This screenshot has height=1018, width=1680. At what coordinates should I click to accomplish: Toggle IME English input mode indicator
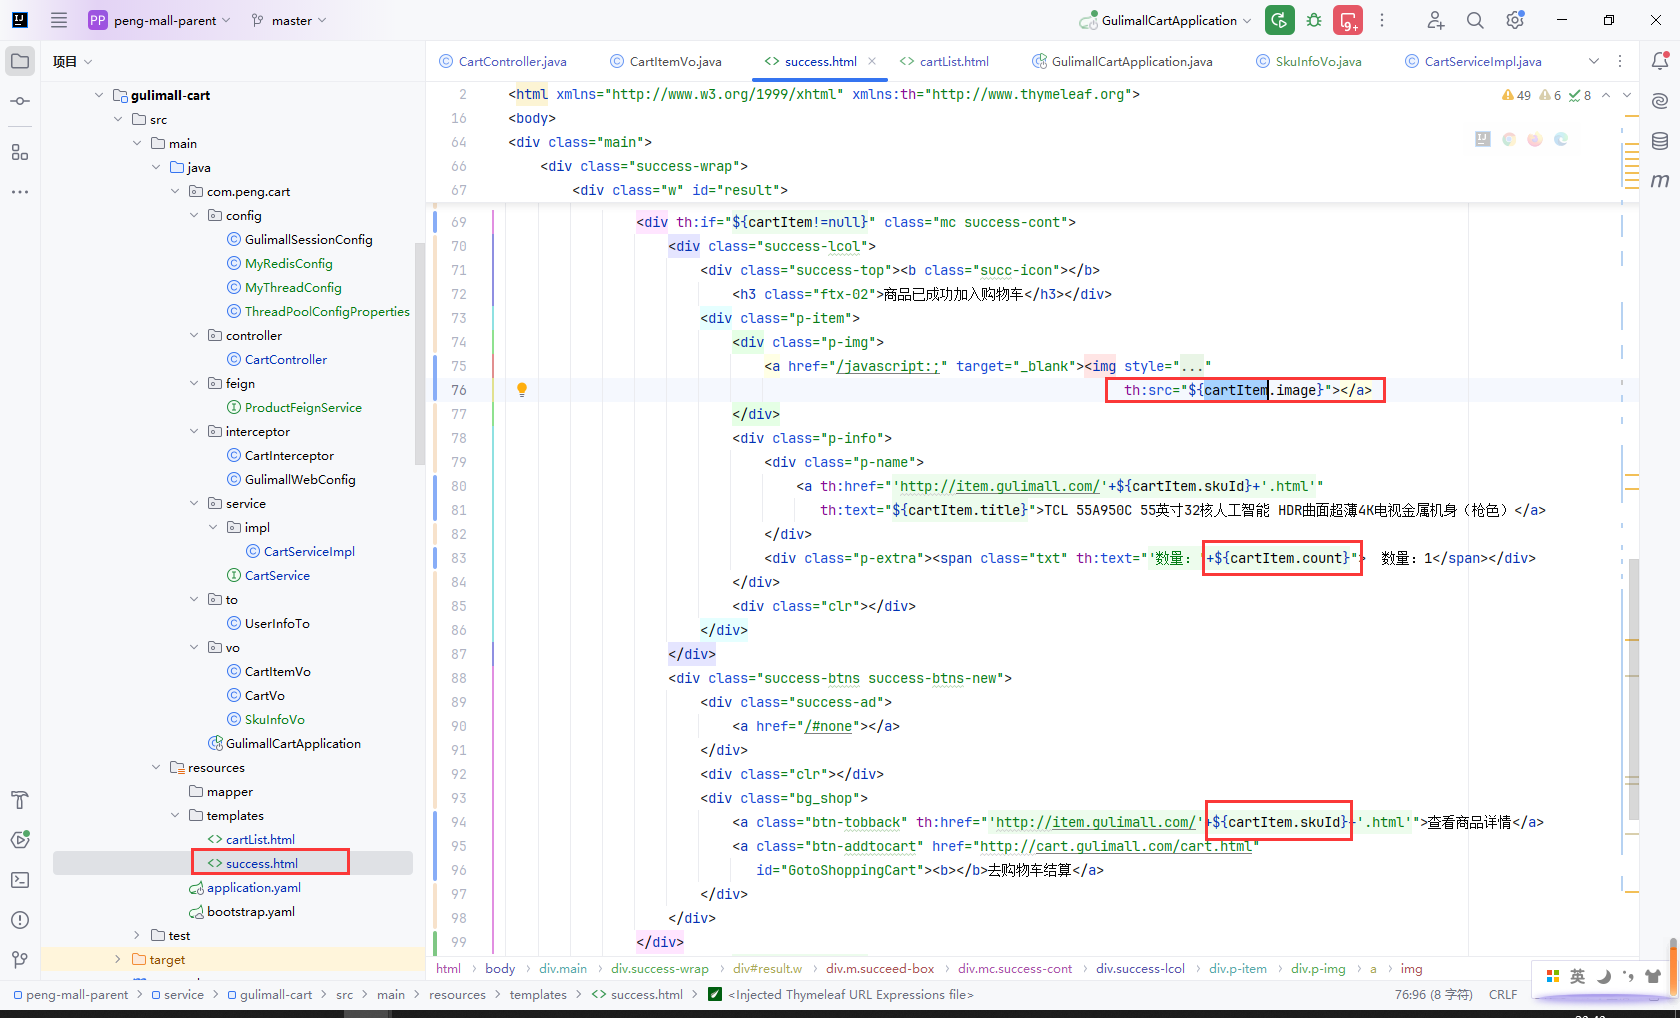tap(1577, 976)
